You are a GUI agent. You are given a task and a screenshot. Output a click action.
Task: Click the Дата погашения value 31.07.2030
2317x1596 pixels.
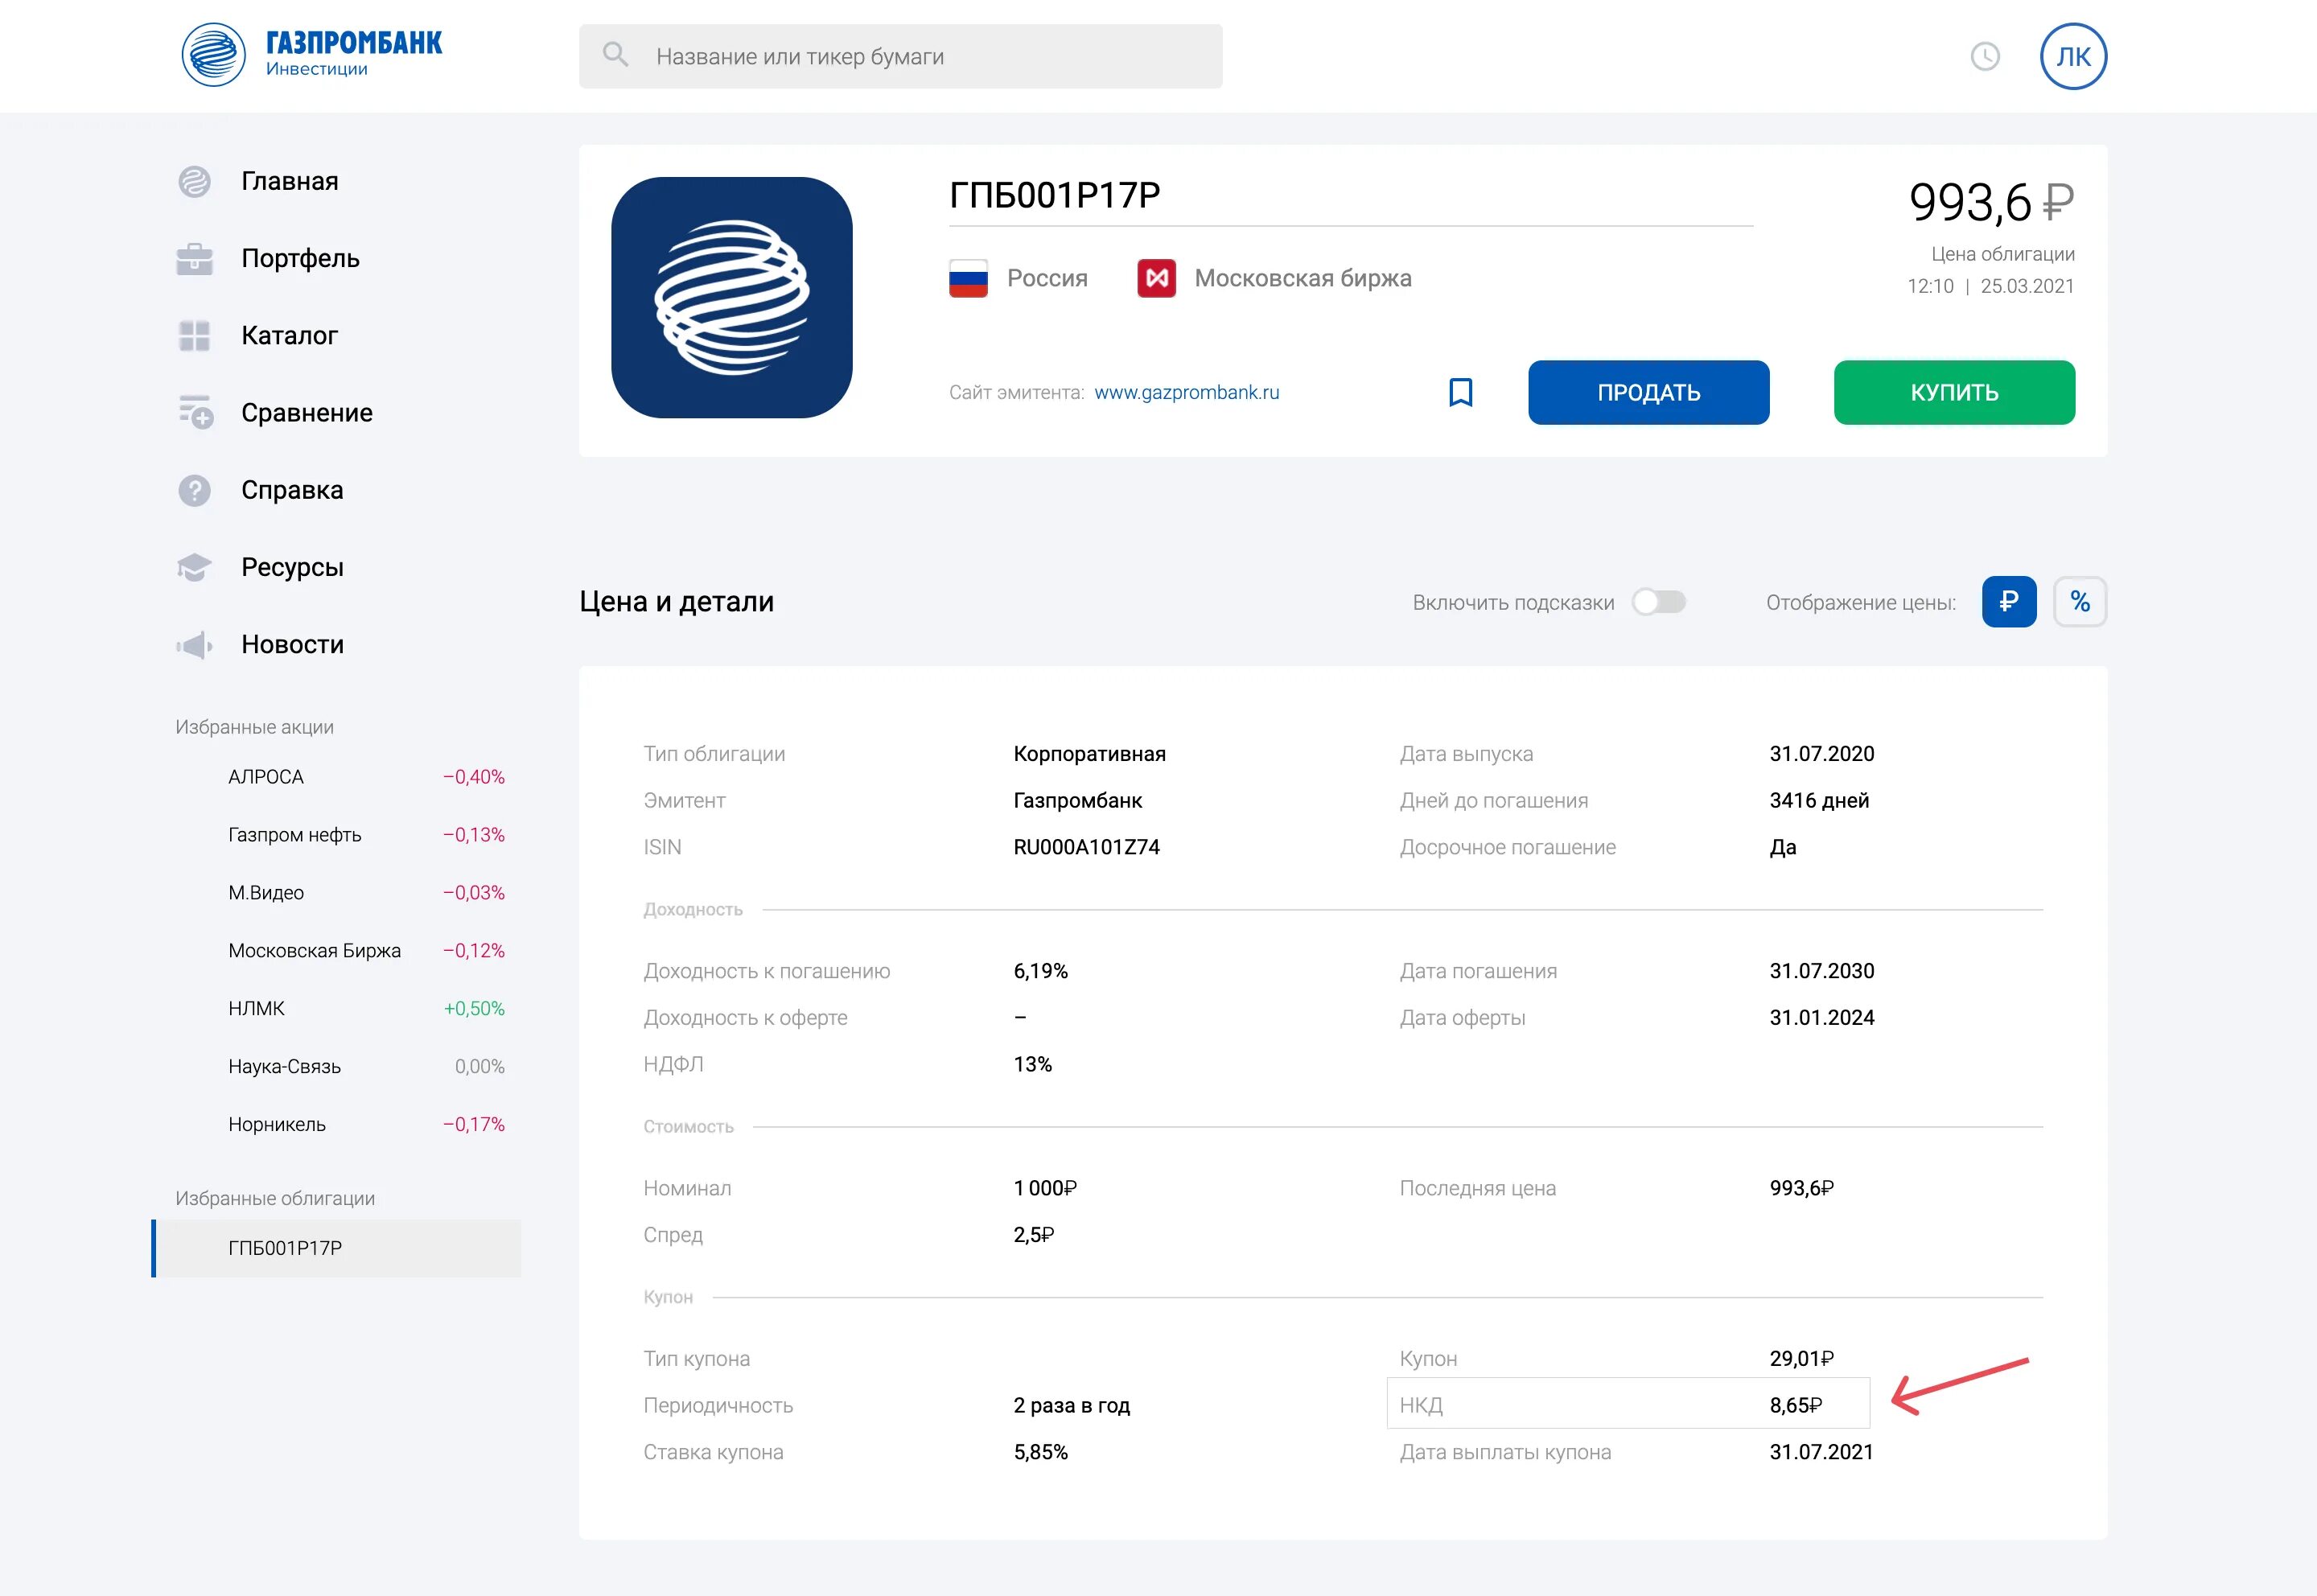pyautogui.click(x=1821, y=971)
